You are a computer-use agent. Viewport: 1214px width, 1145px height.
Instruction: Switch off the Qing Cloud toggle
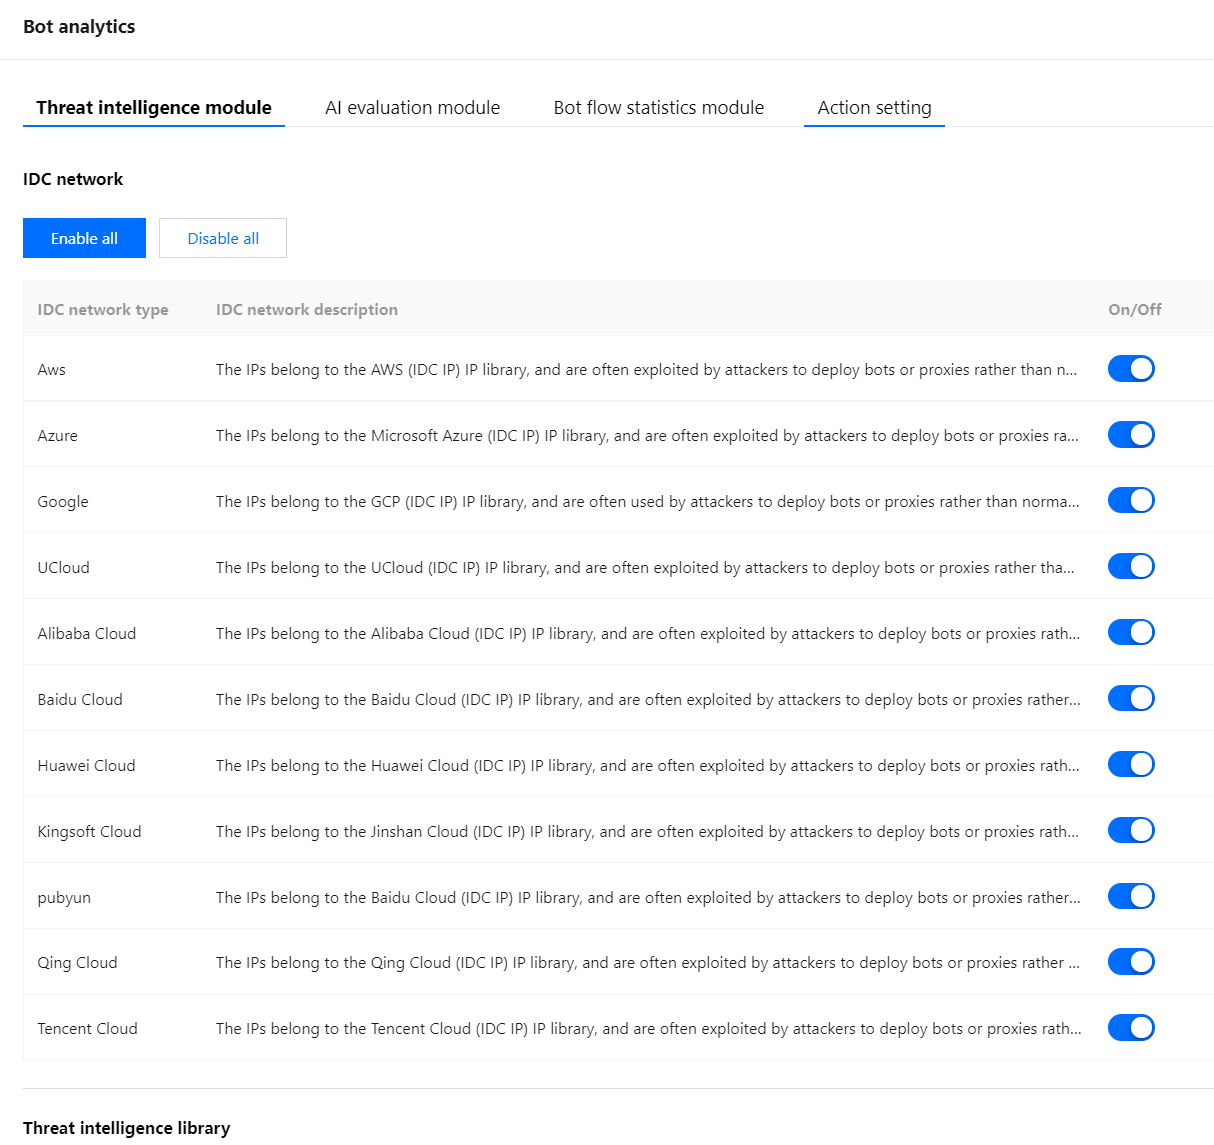1131,962
